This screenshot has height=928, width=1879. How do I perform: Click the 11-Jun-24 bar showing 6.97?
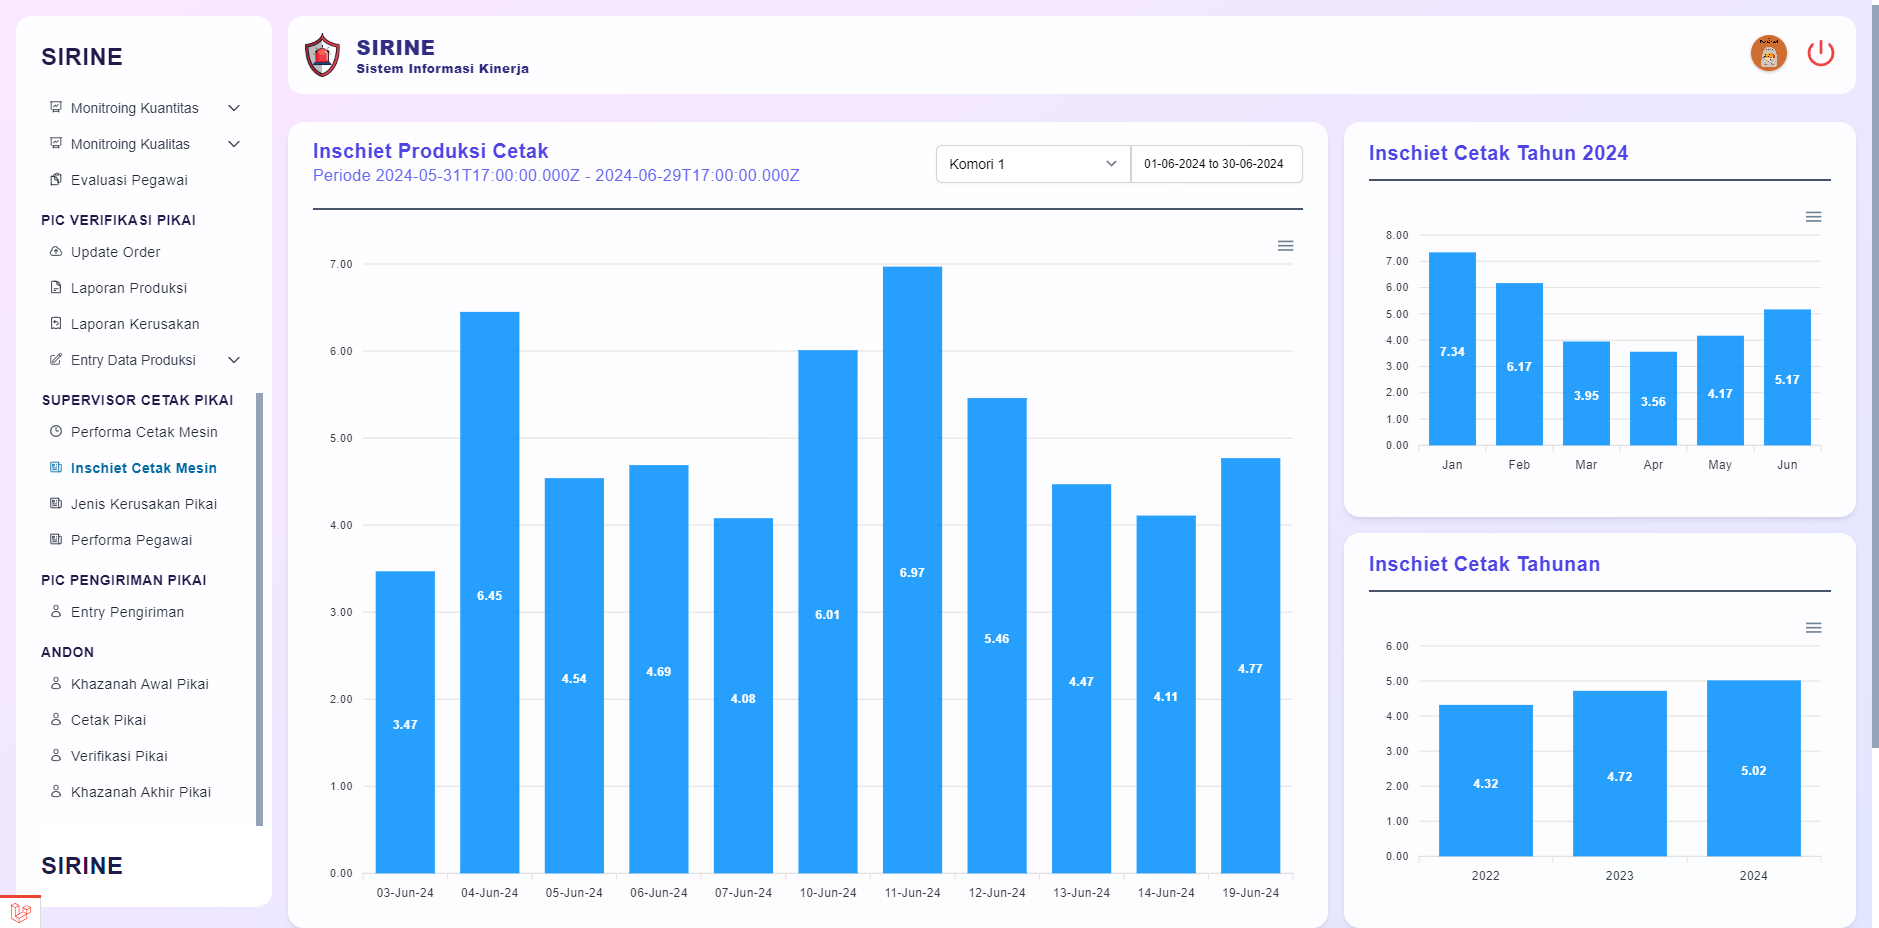click(912, 570)
